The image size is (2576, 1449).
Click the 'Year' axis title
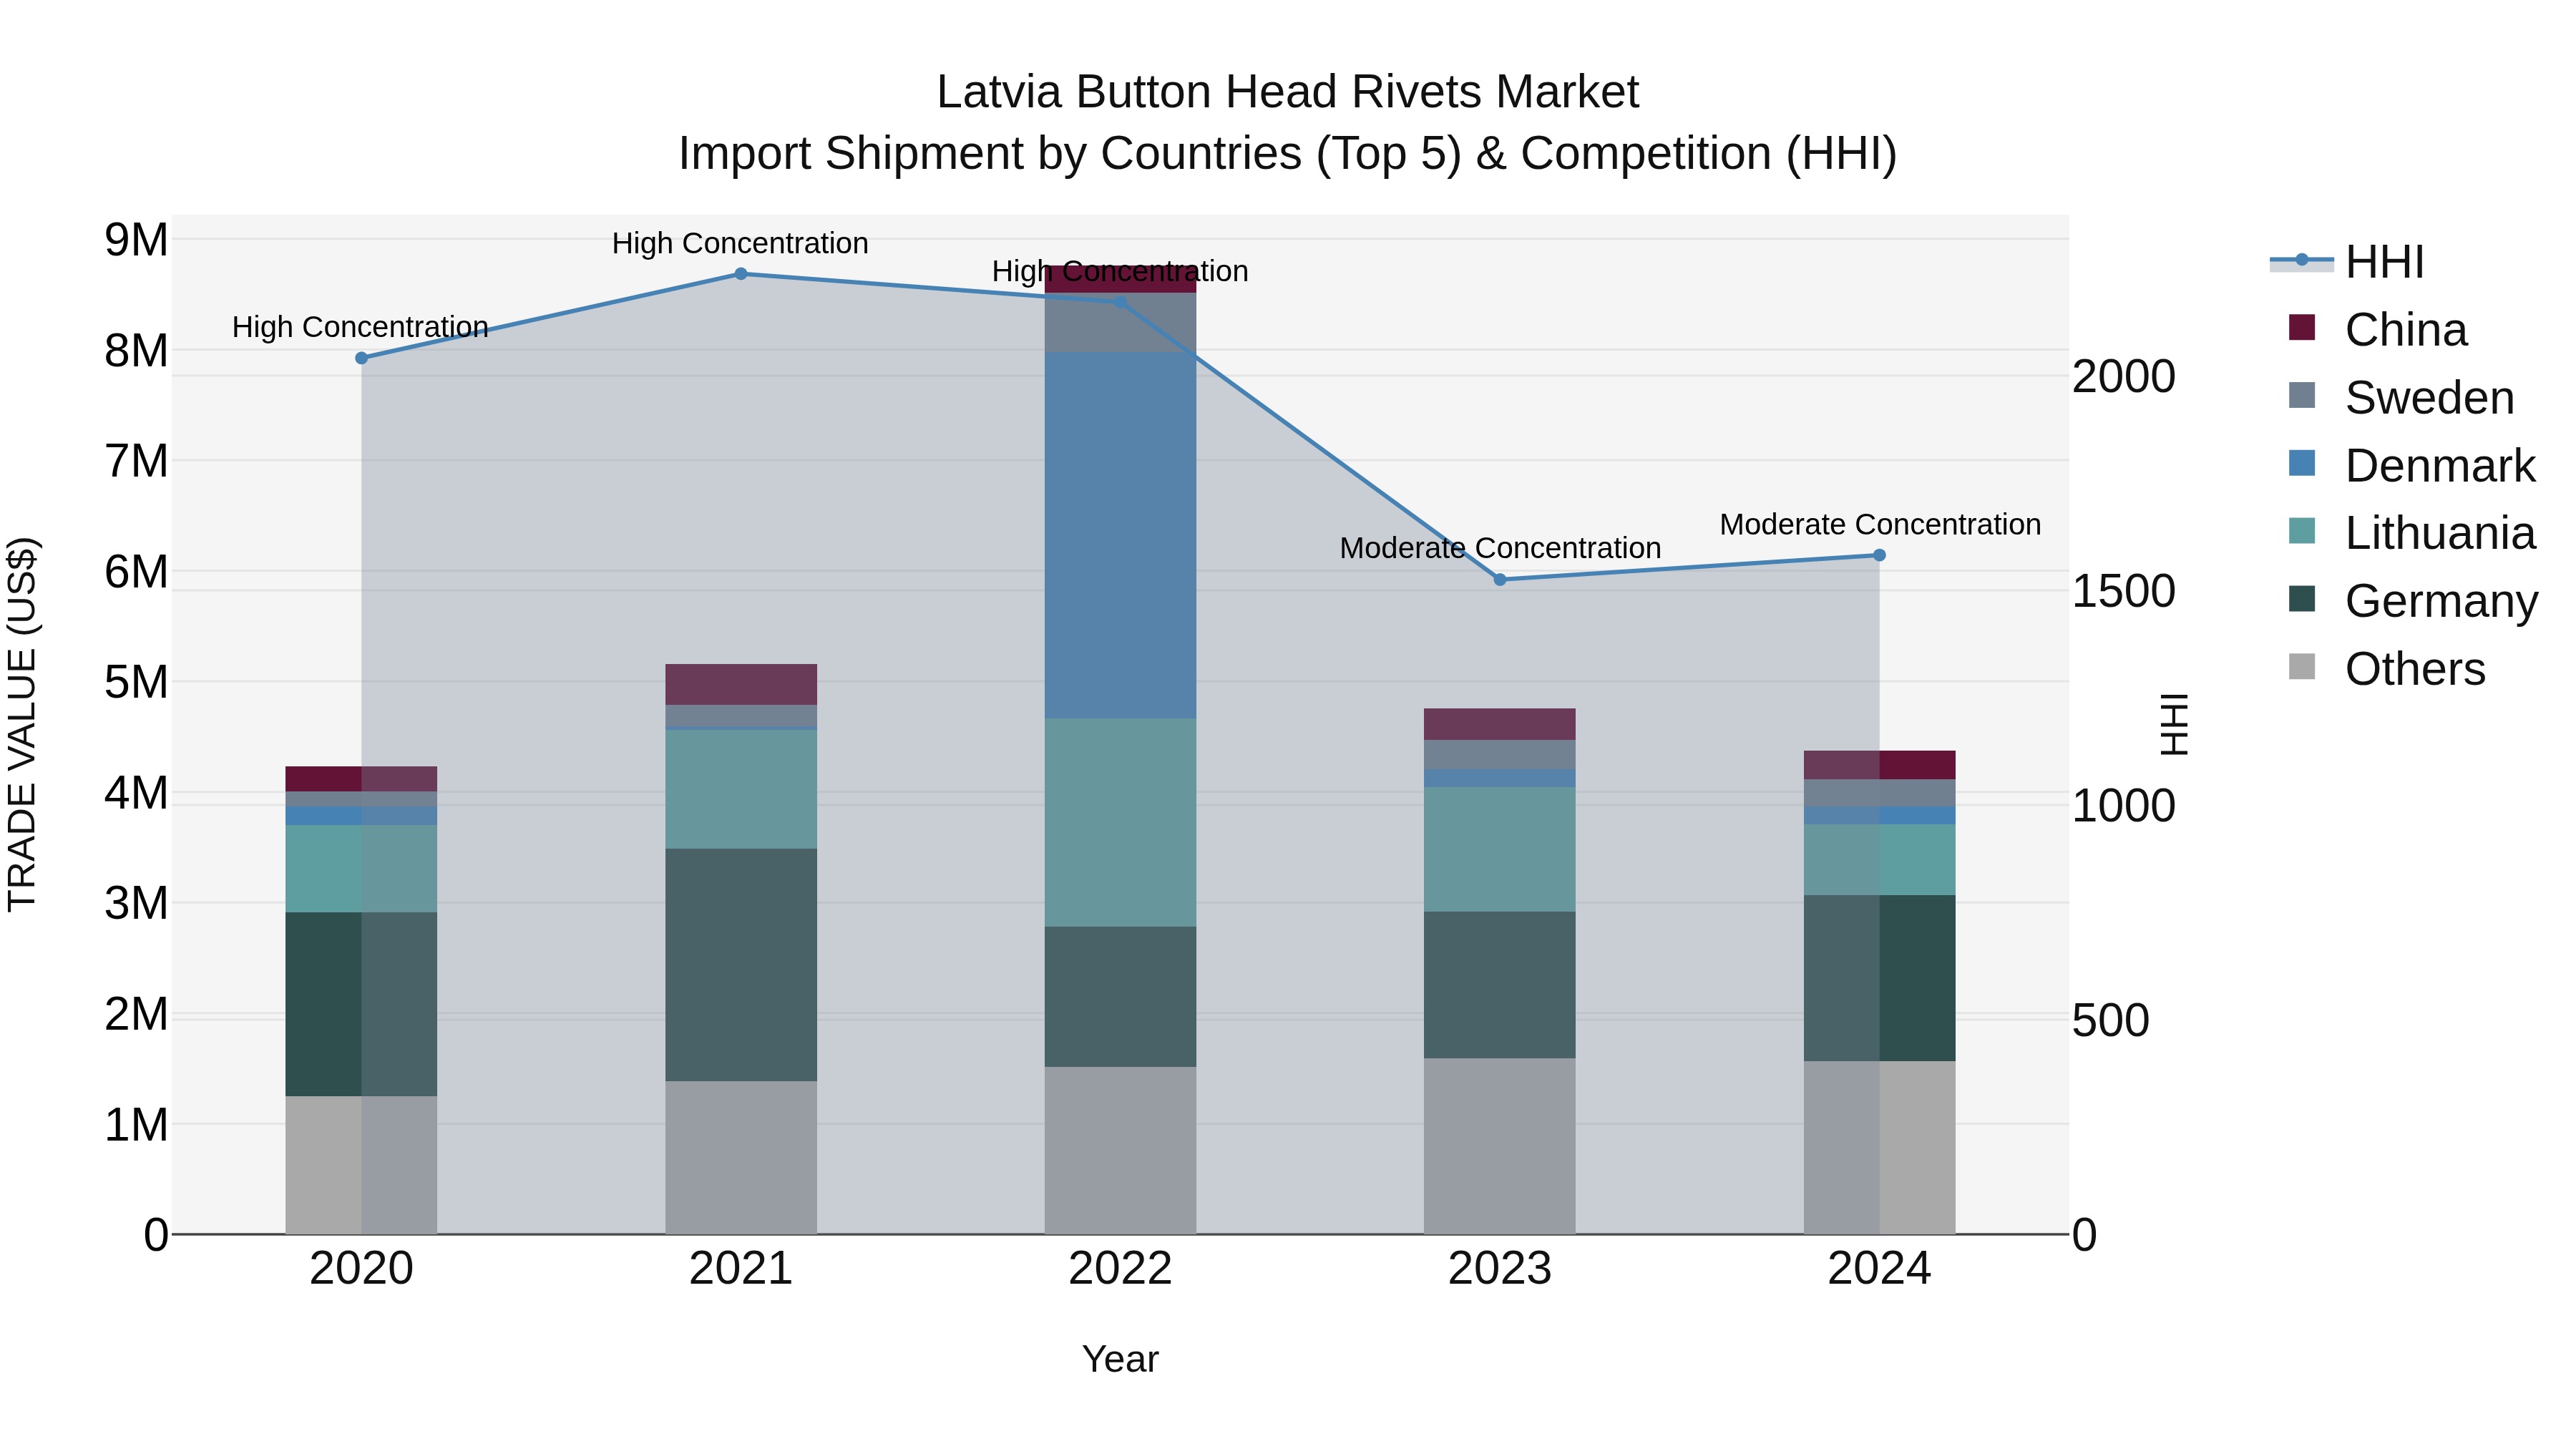(1120, 1359)
